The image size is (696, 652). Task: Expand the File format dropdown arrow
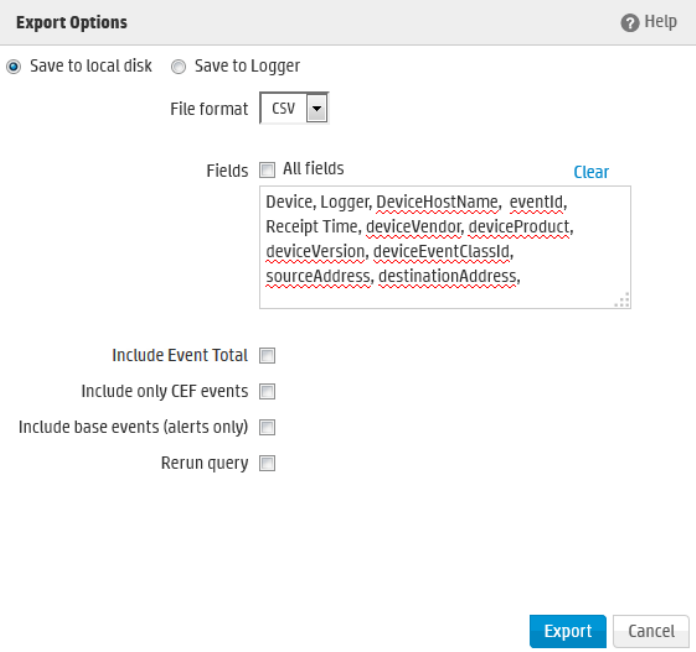point(316,109)
